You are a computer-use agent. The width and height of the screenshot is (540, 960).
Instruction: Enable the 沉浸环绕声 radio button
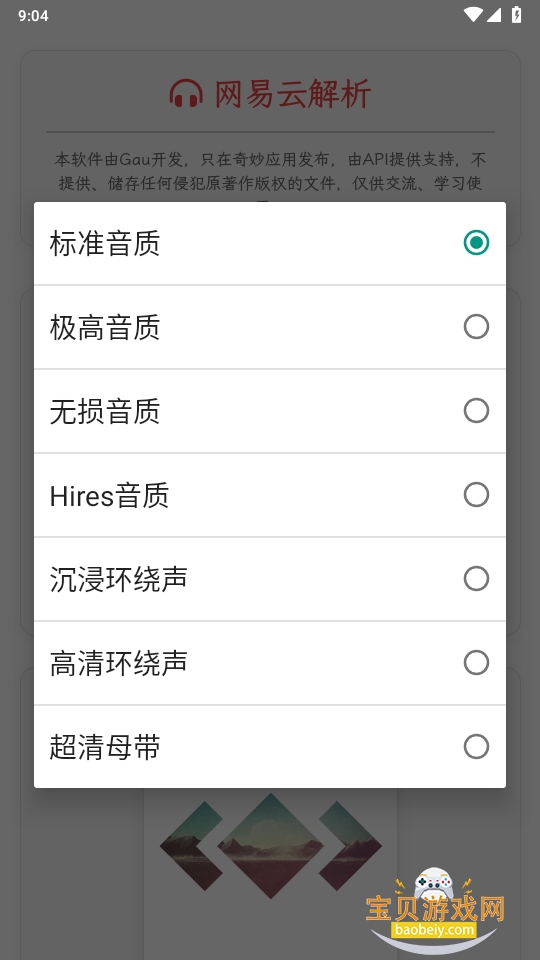[x=476, y=578]
